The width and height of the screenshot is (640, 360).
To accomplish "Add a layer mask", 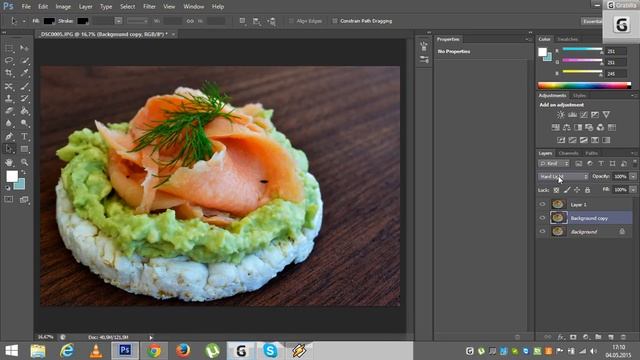I will coord(573,337).
